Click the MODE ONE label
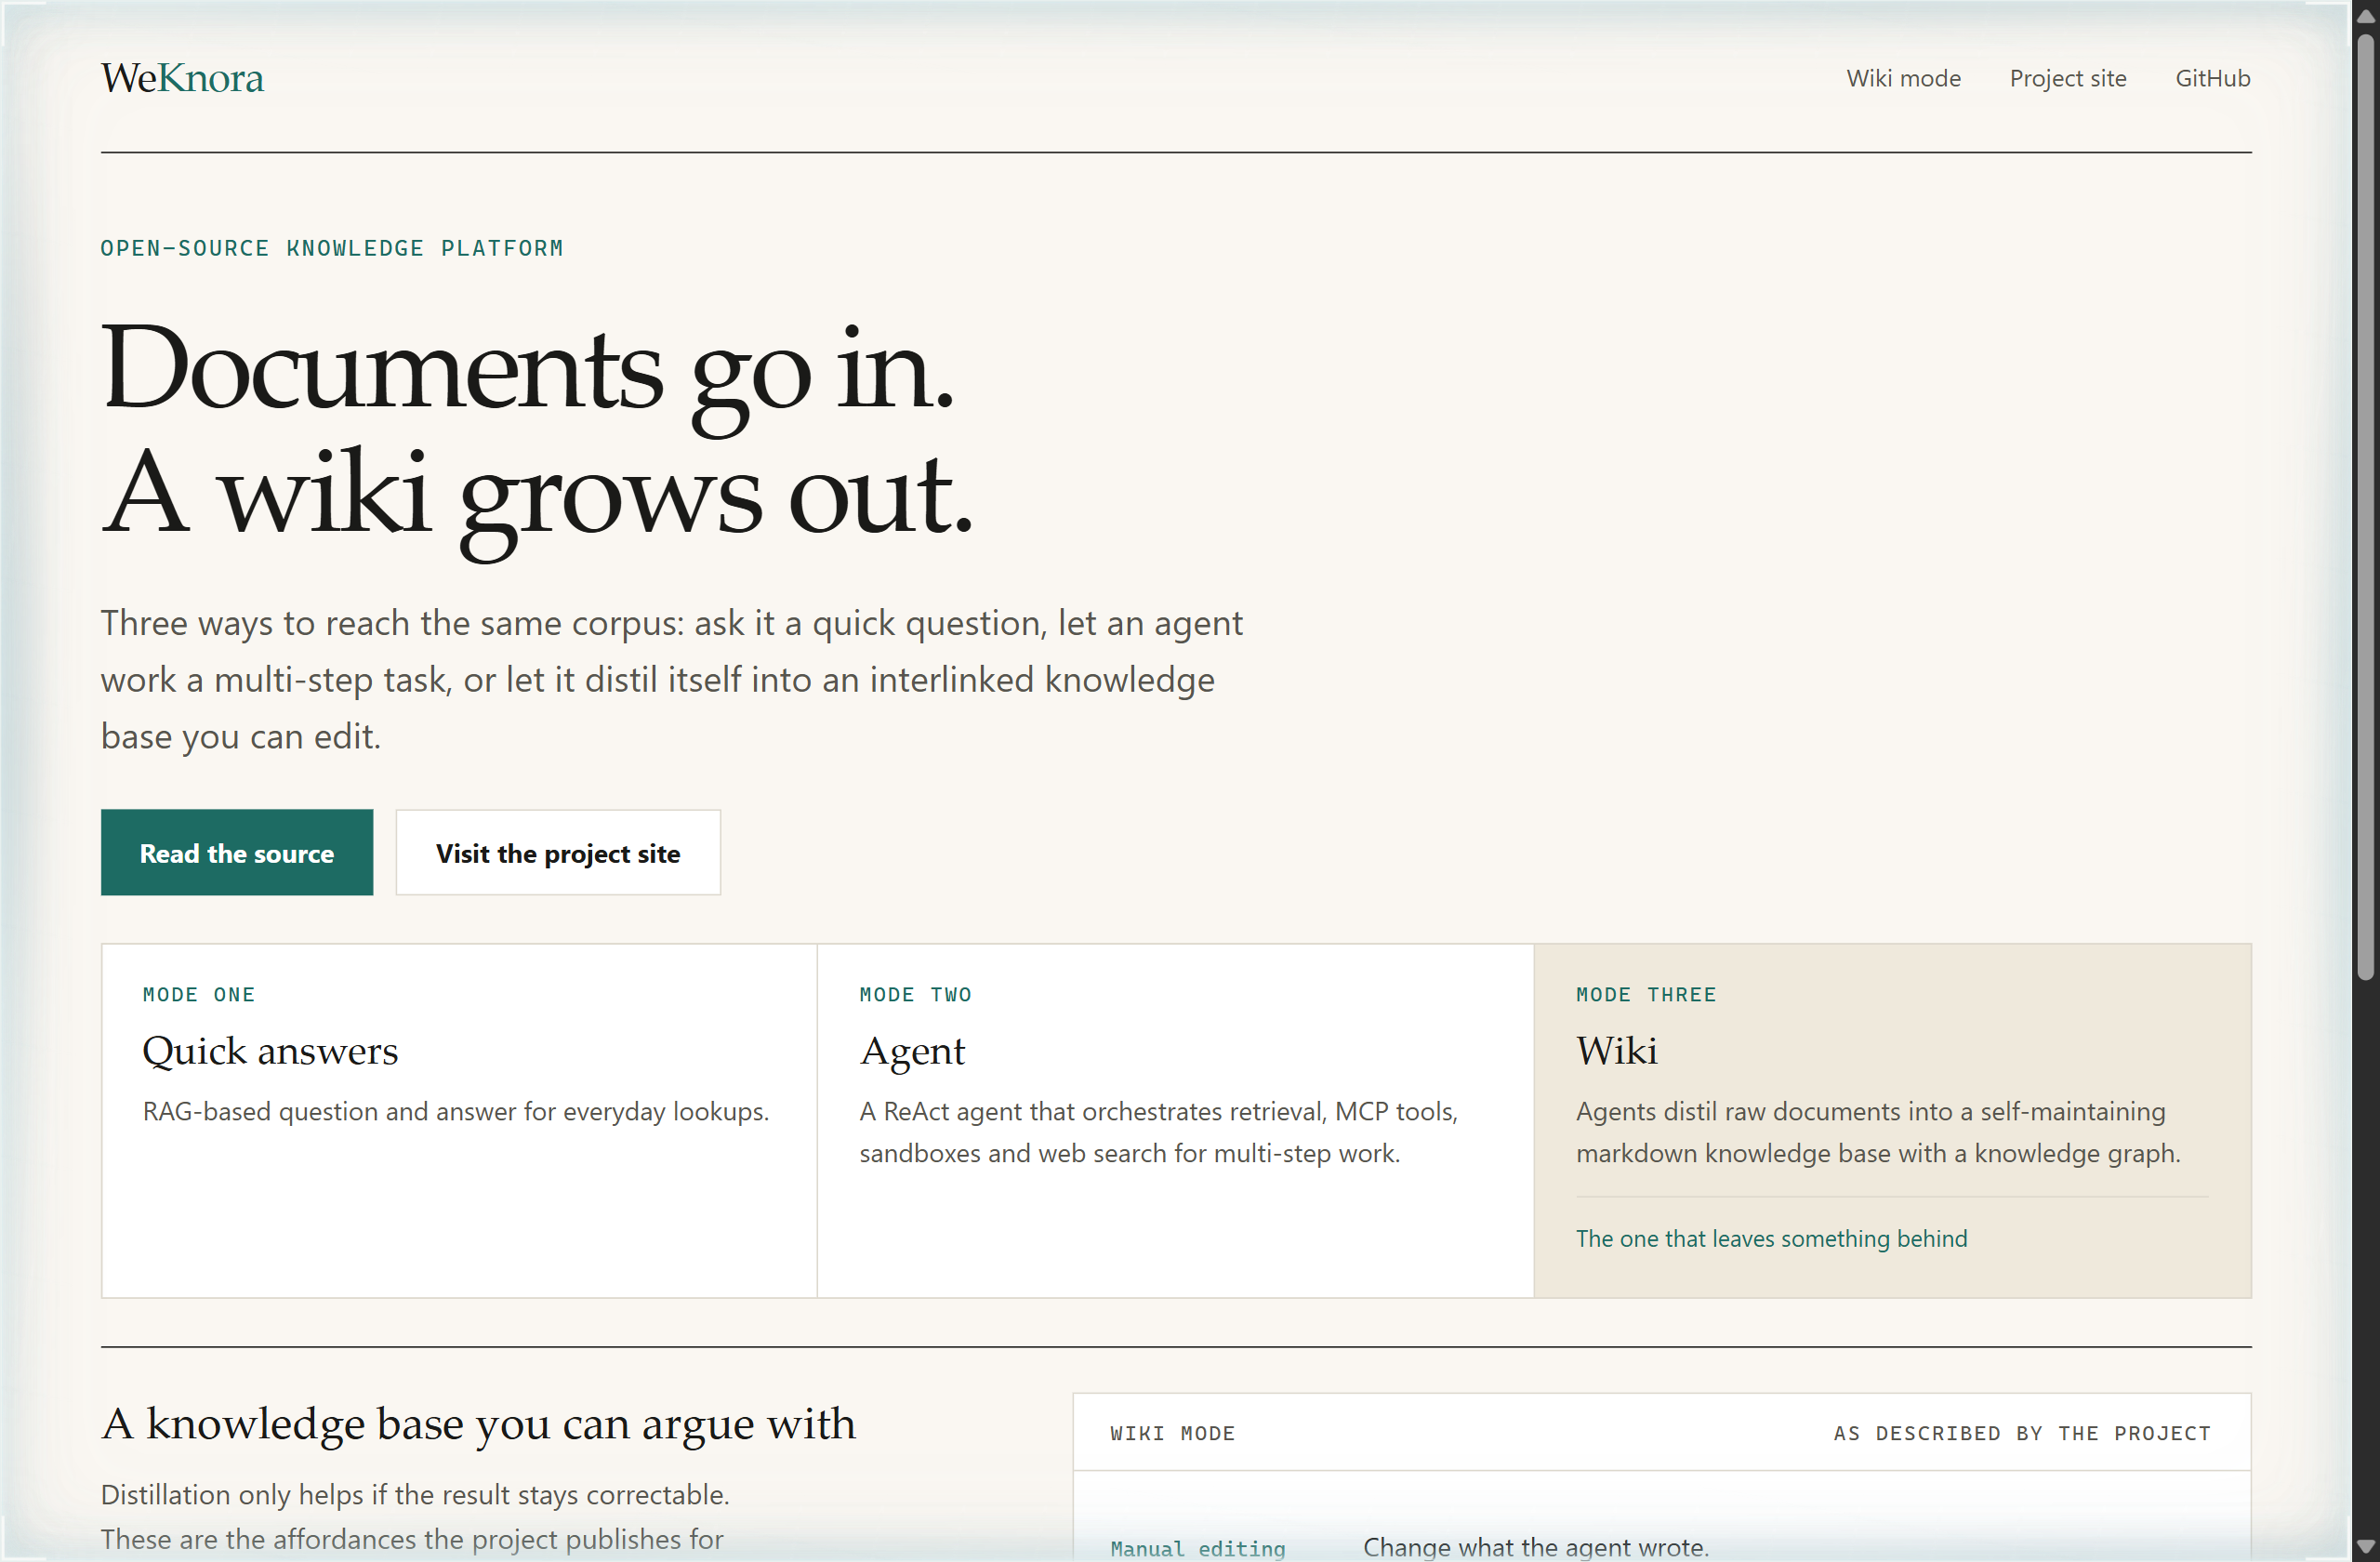Image resolution: width=2380 pixels, height=1562 pixels. [199, 994]
